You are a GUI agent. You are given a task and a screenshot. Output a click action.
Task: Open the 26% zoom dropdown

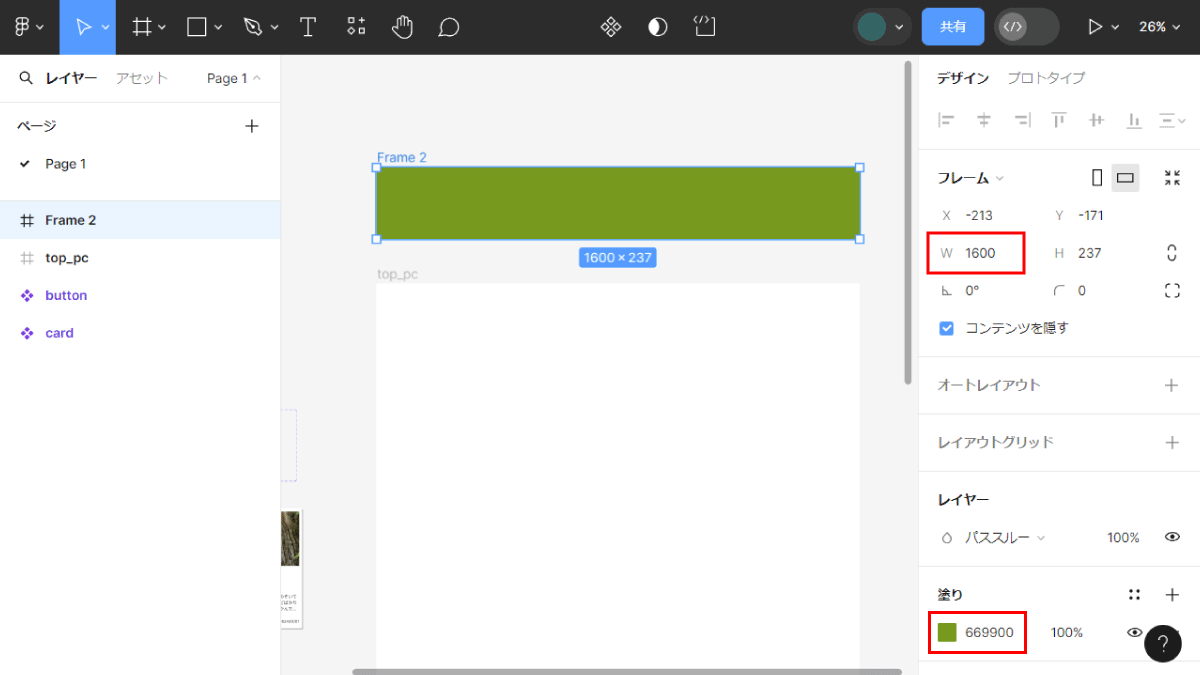tap(1159, 27)
